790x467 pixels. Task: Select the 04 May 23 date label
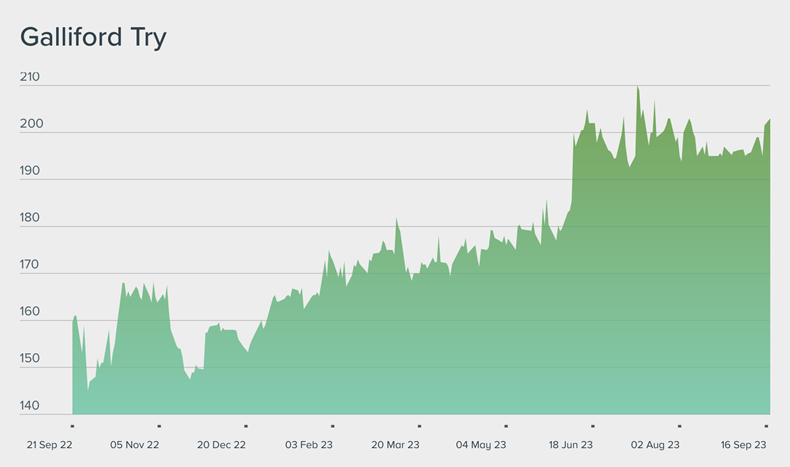[x=482, y=445]
